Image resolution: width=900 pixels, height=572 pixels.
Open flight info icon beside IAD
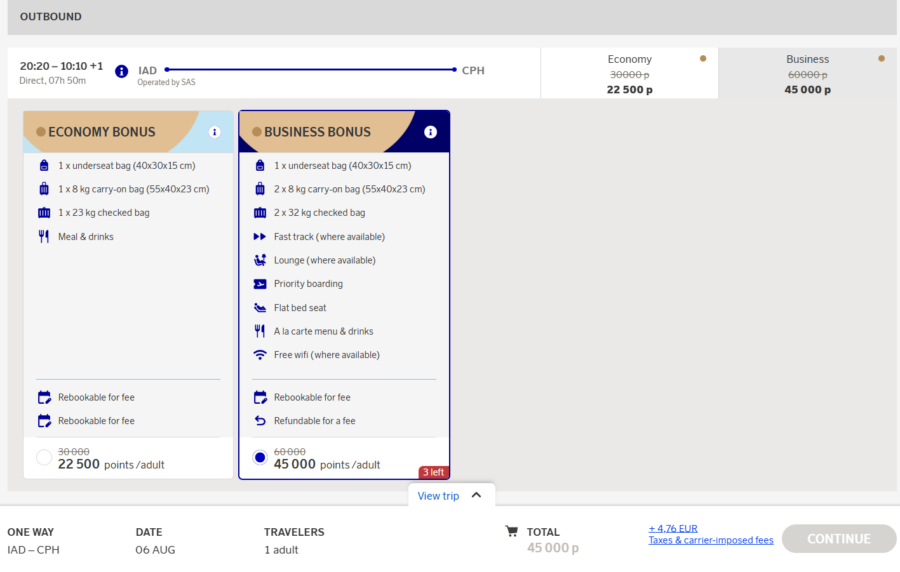tap(121, 71)
